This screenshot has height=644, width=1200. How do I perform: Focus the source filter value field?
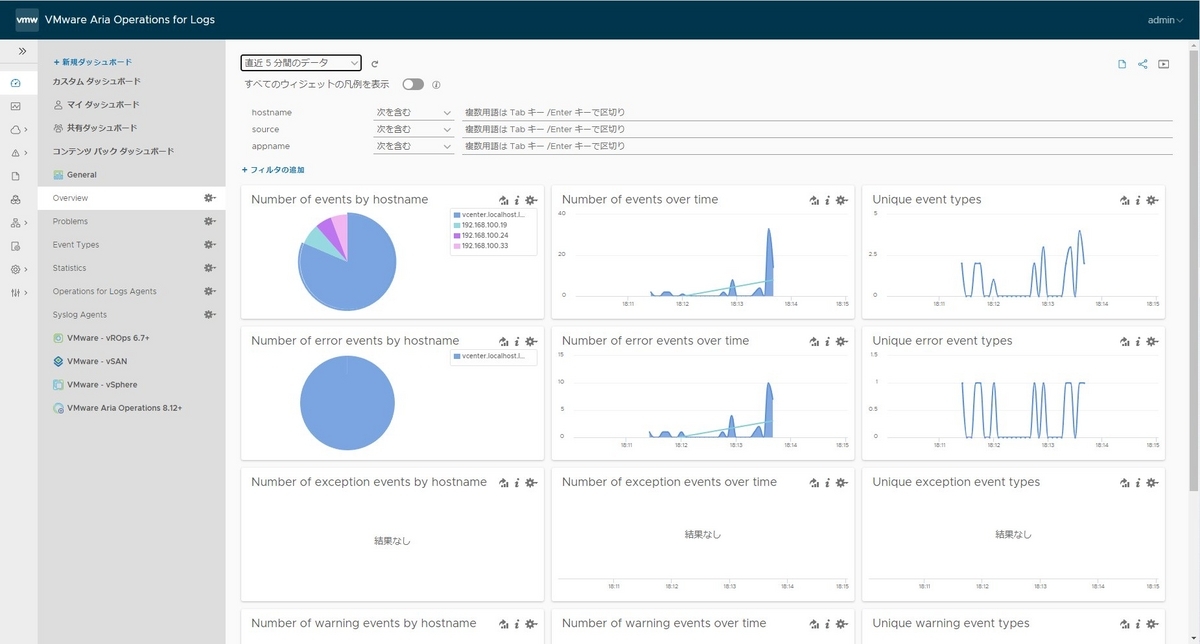coord(817,130)
